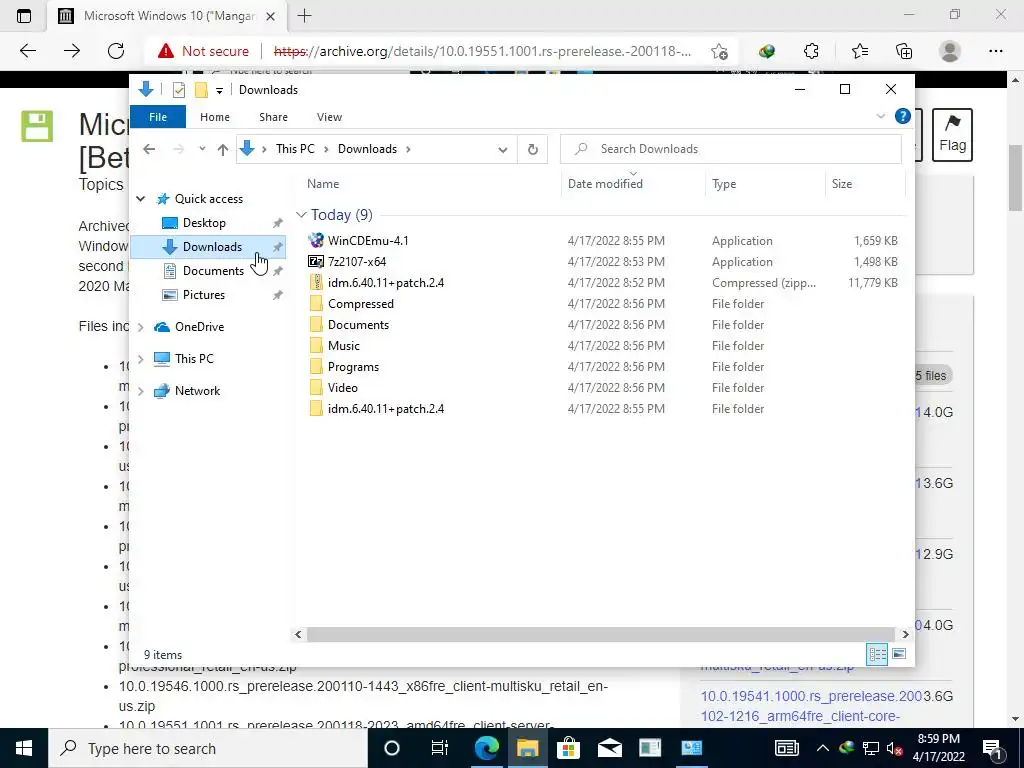Open notification action center icon
The height and width of the screenshot is (768, 1024).
click(993, 748)
